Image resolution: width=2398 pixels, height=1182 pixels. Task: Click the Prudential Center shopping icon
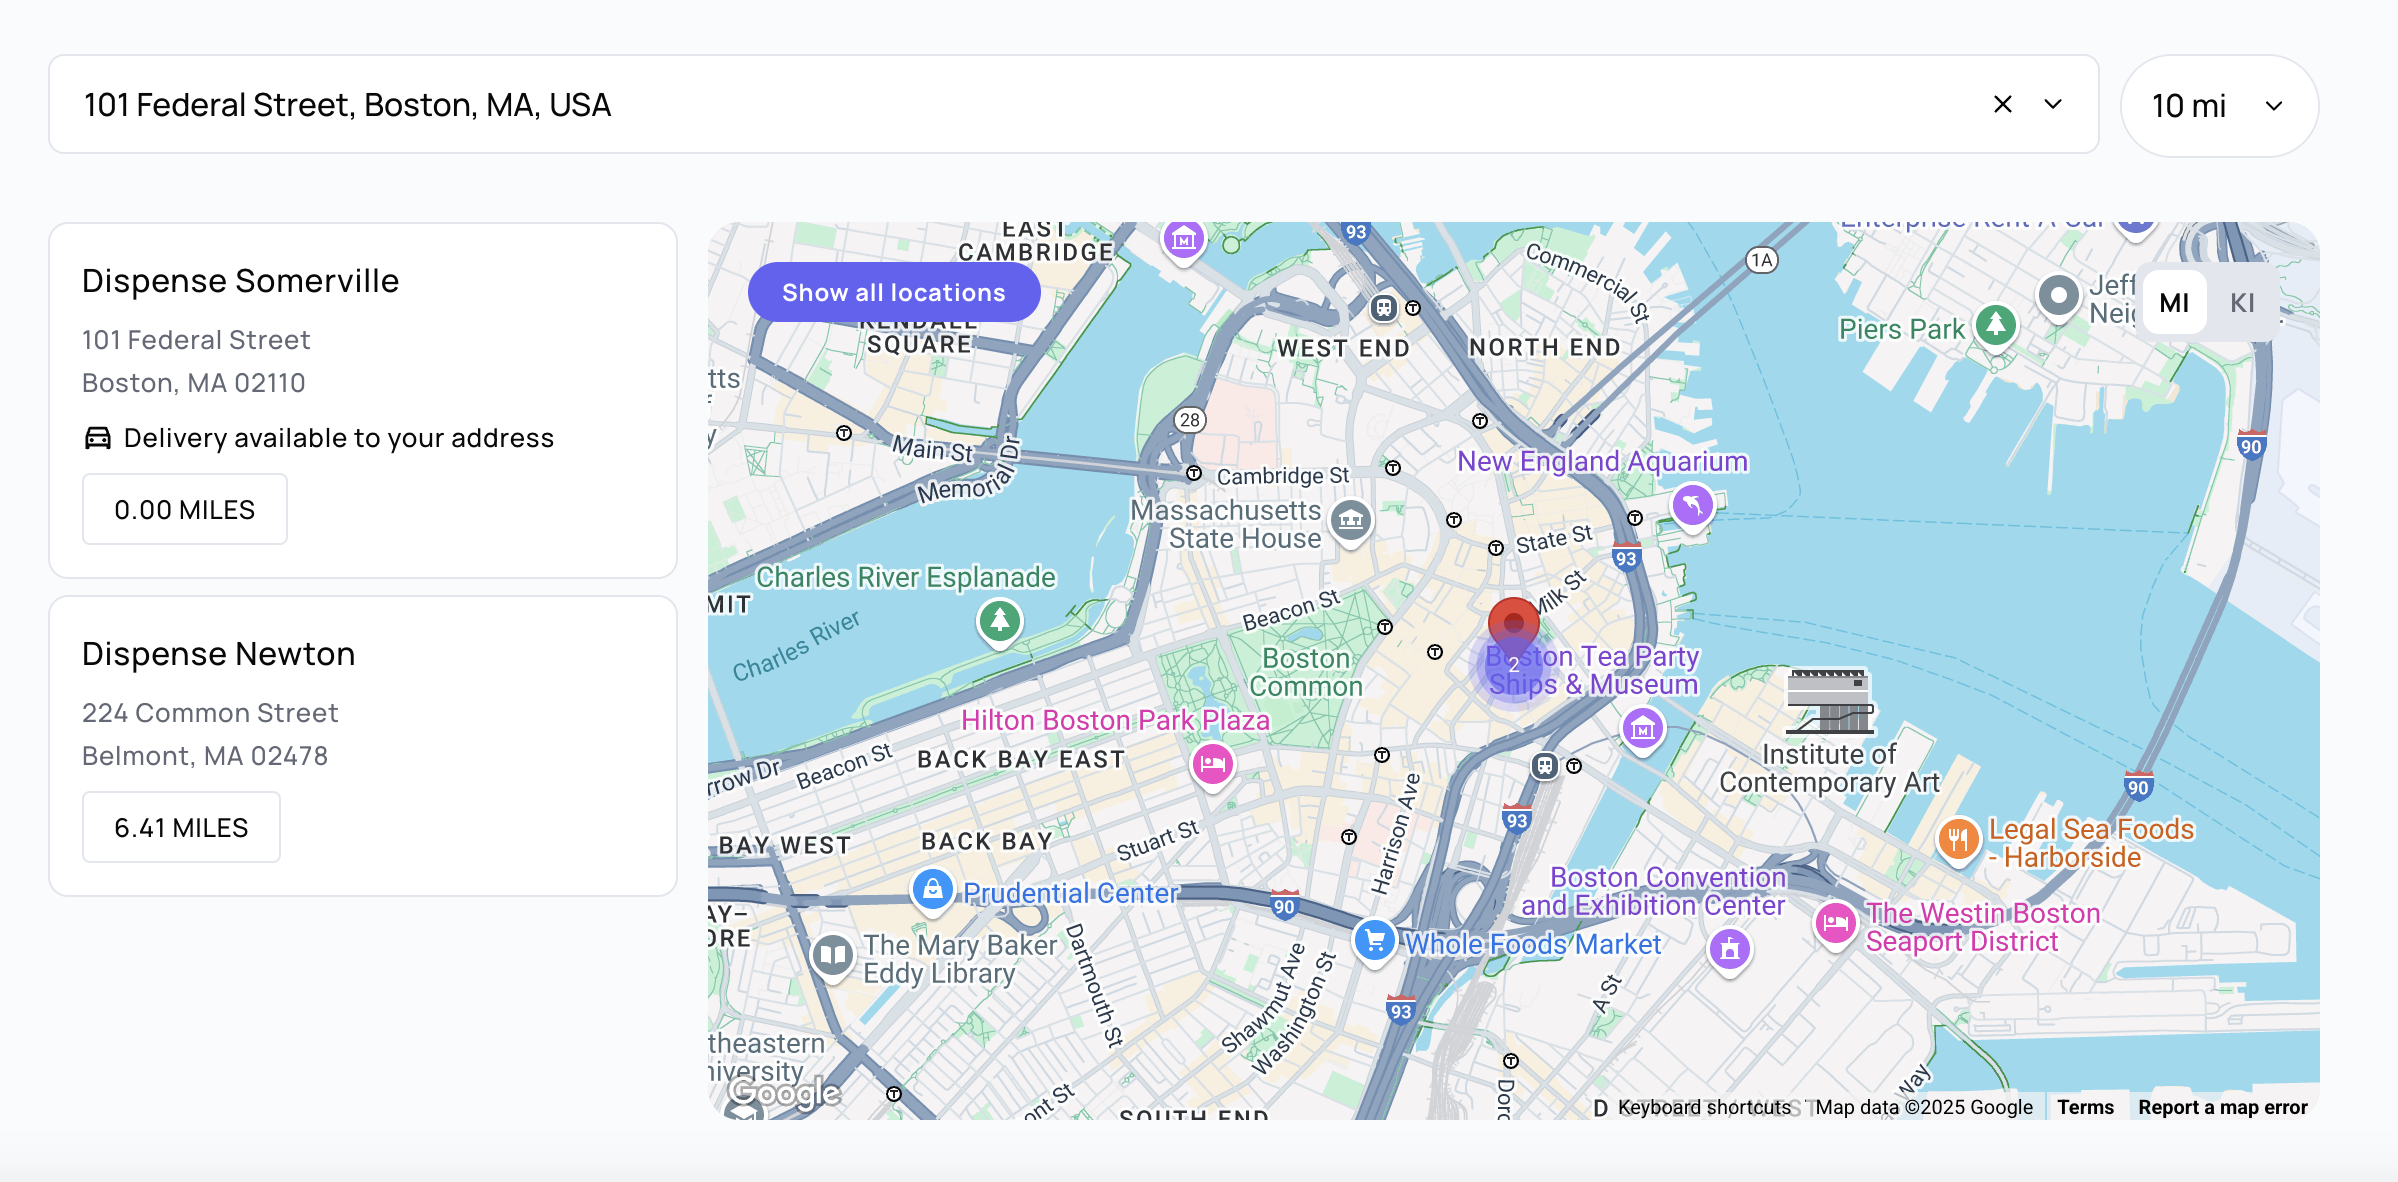click(933, 889)
